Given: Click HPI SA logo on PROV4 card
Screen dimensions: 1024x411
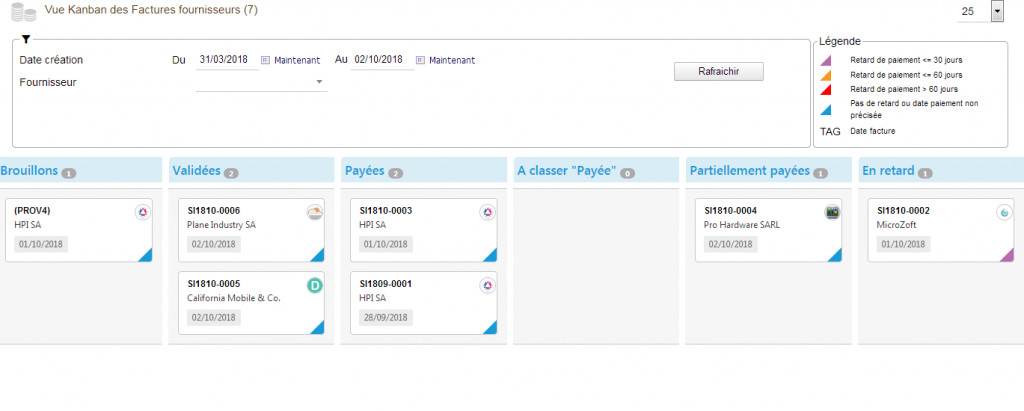Looking at the screenshot, I should tap(142, 212).
